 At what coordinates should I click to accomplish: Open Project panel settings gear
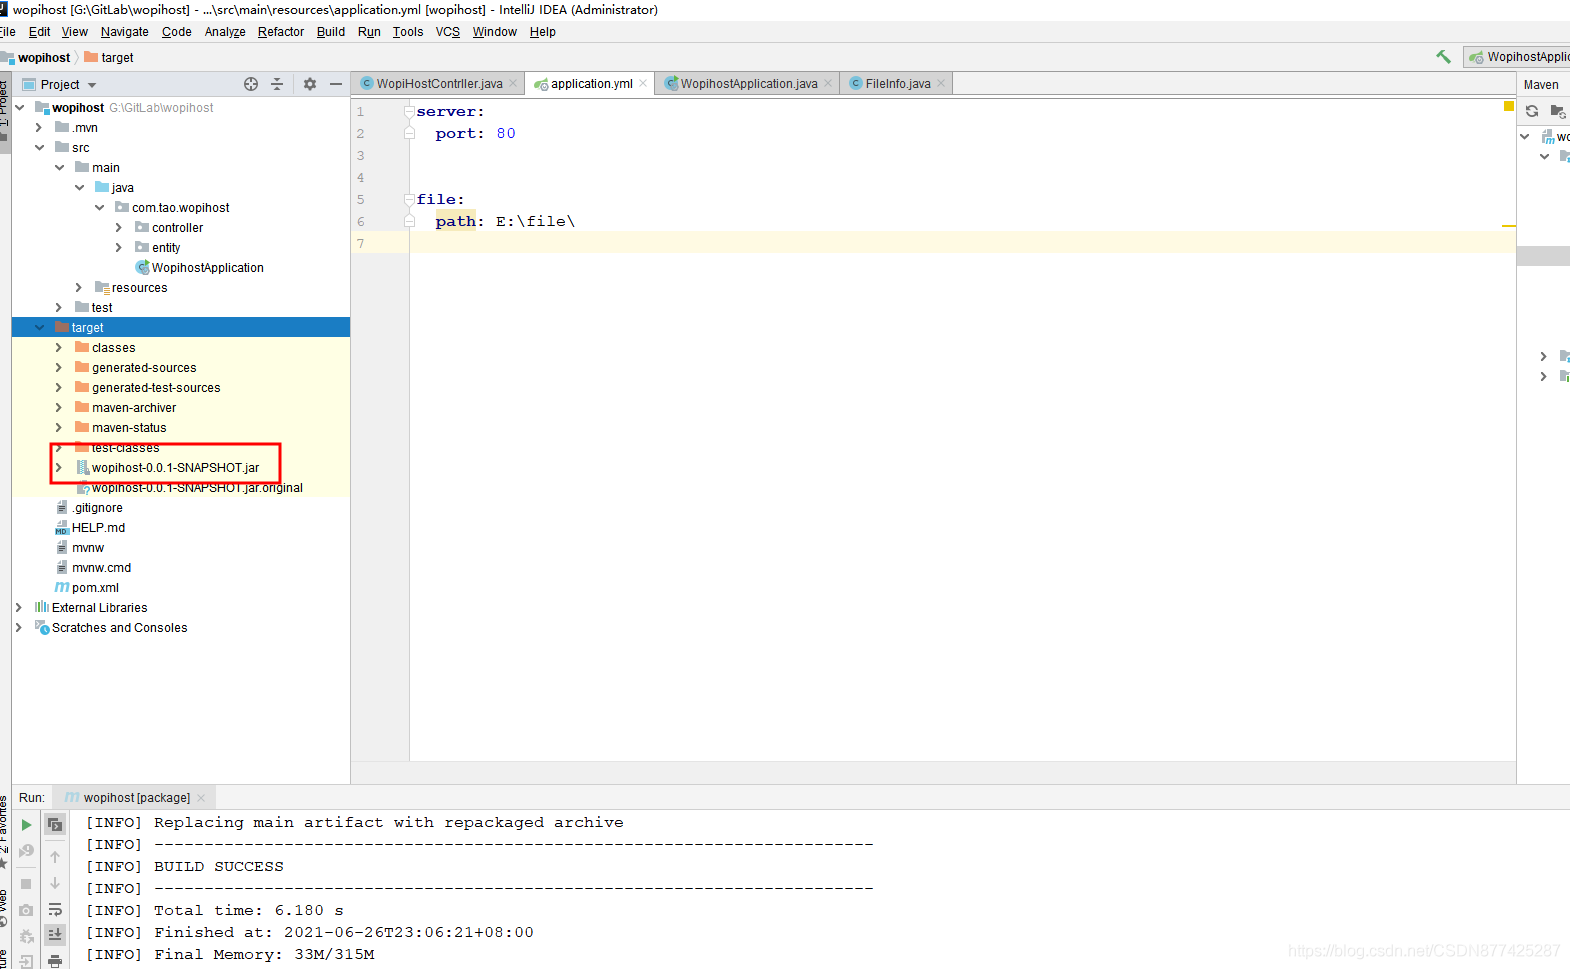[310, 84]
